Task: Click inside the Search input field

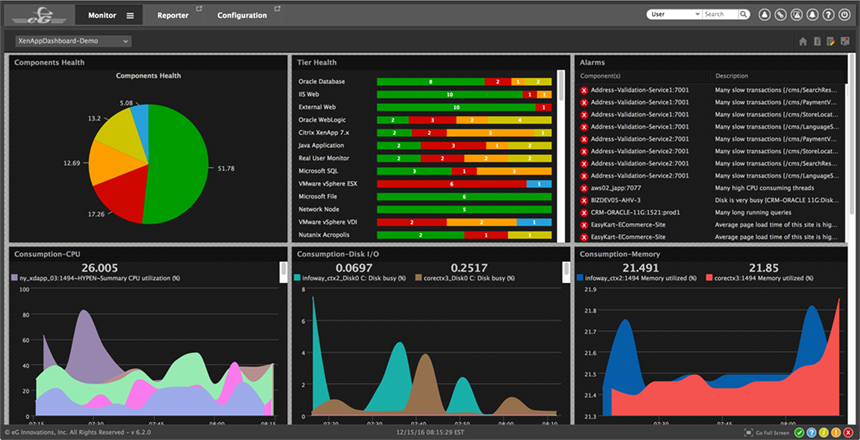Action: point(720,15)
